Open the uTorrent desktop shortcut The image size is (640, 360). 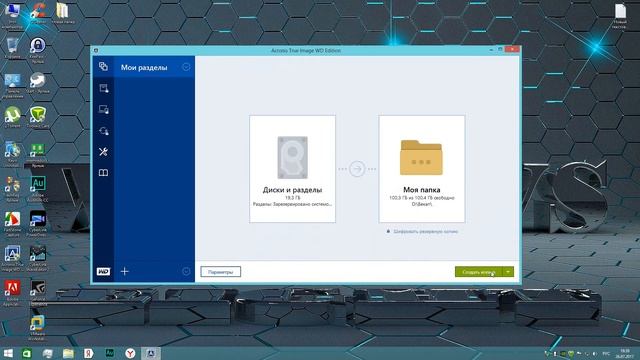click(x=13, y=118)
